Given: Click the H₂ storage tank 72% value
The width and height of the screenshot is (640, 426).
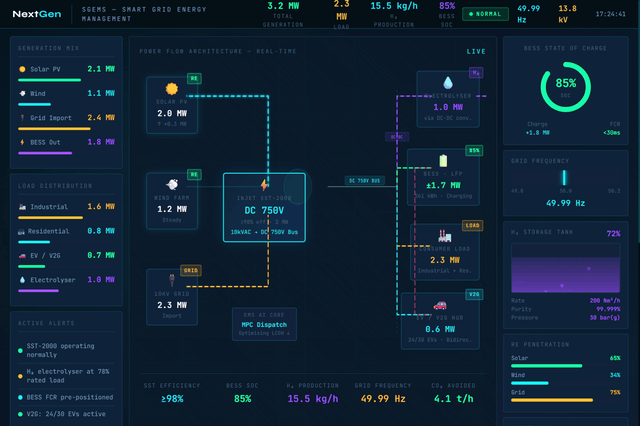Looking at the screenshot, I should pos(613,233).
